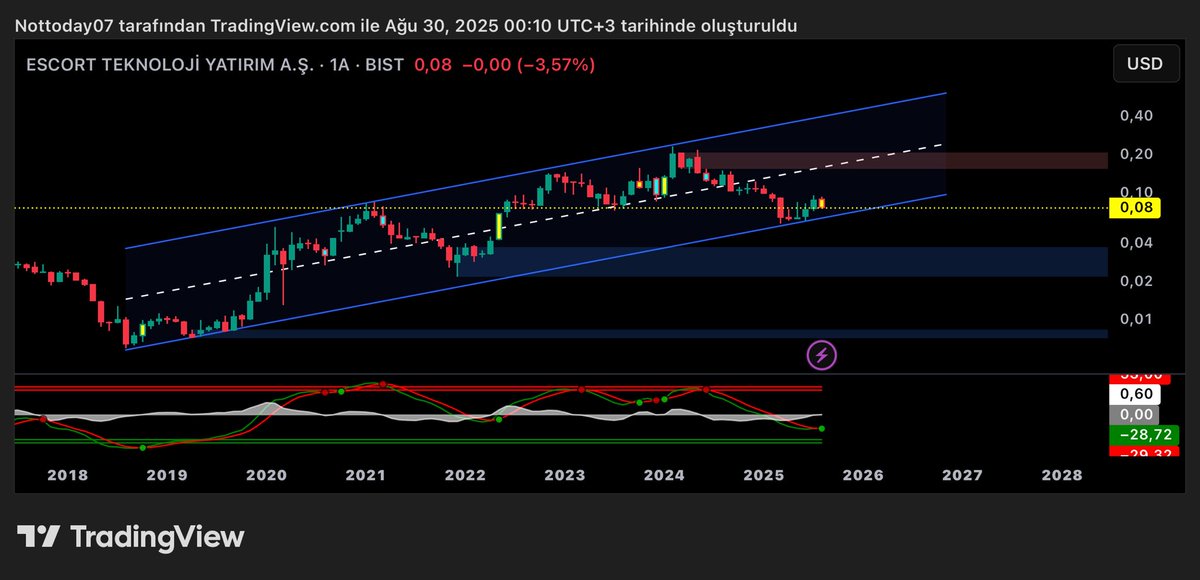Click the green −28,72 indicator value label

click(1145, 435)
